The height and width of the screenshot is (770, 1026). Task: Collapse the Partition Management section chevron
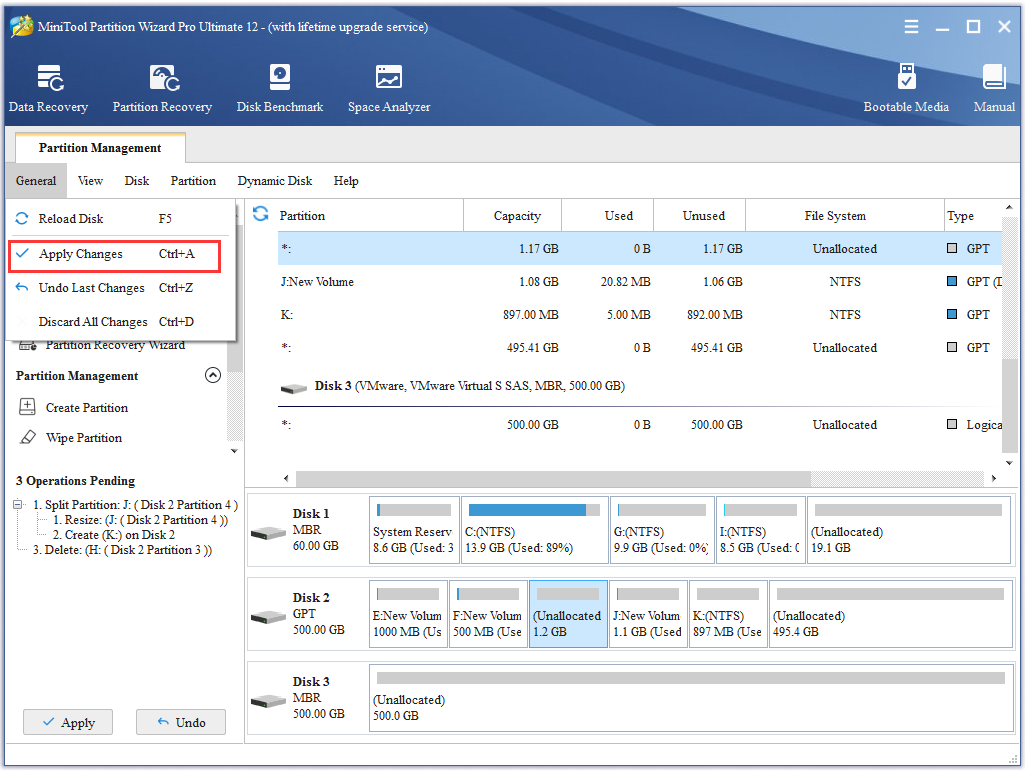click(x=212, y=376)
